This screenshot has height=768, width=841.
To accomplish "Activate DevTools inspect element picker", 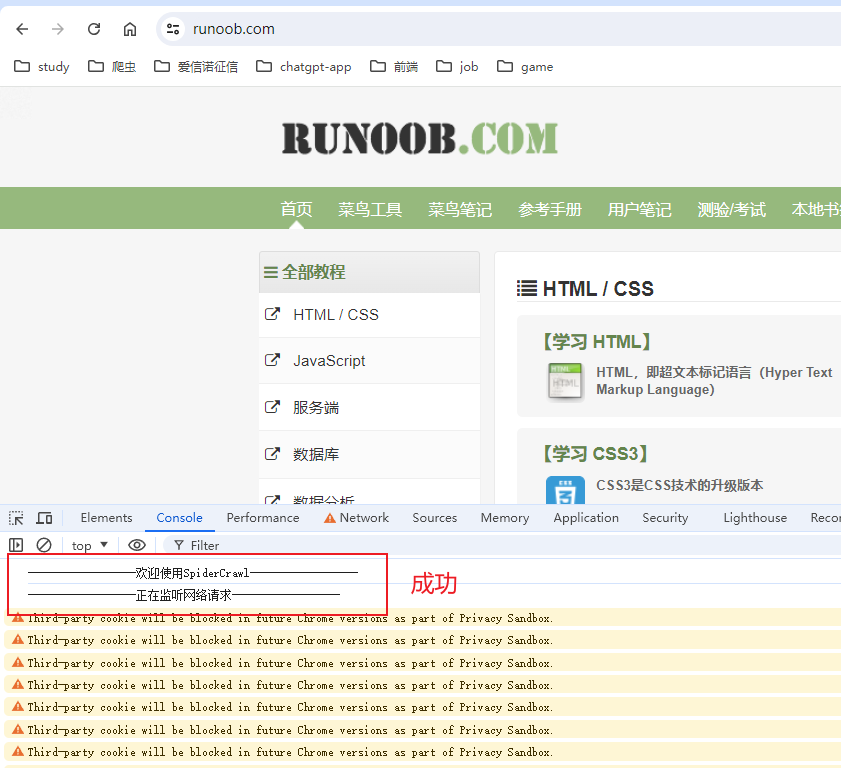I will [x=16, y=518].
